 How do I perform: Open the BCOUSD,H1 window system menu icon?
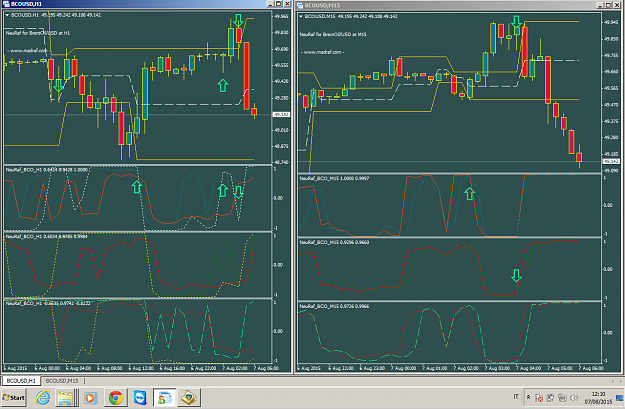click(x=6, y=4)
